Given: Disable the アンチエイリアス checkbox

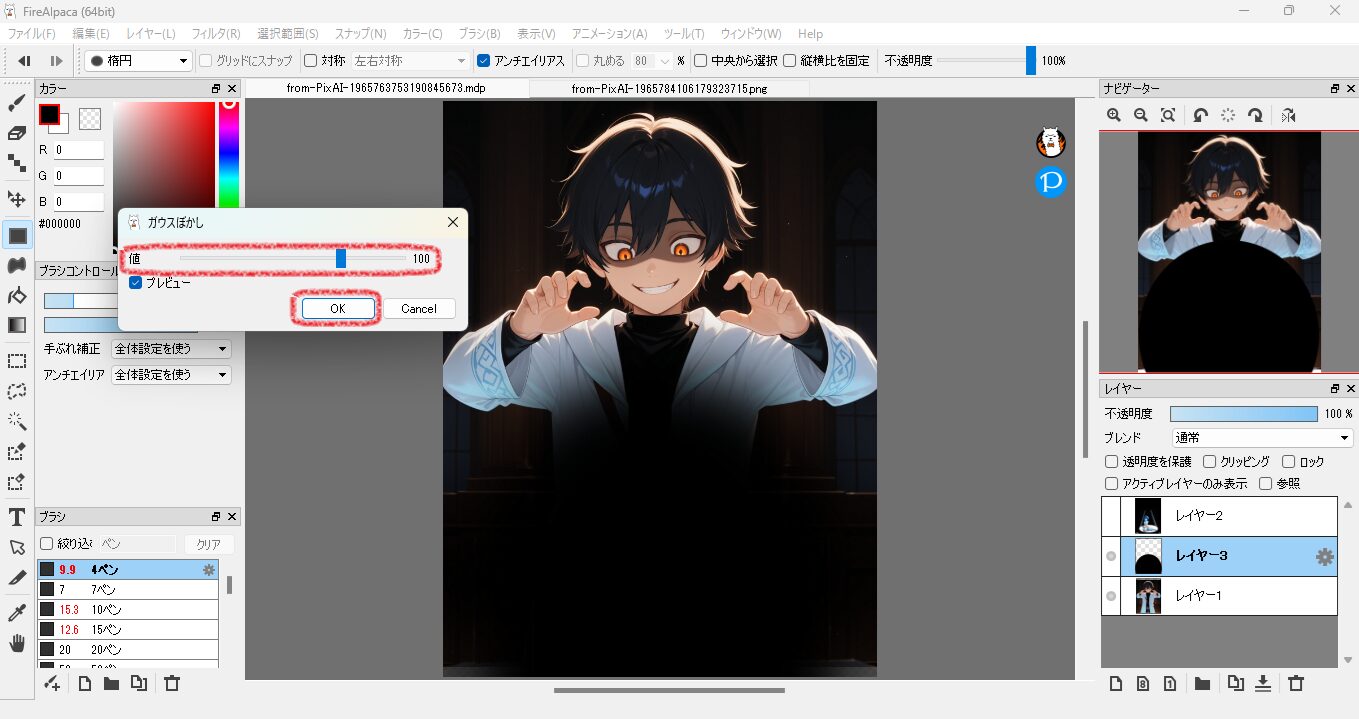Looking at the screenshot, I should tap(484, 61).
